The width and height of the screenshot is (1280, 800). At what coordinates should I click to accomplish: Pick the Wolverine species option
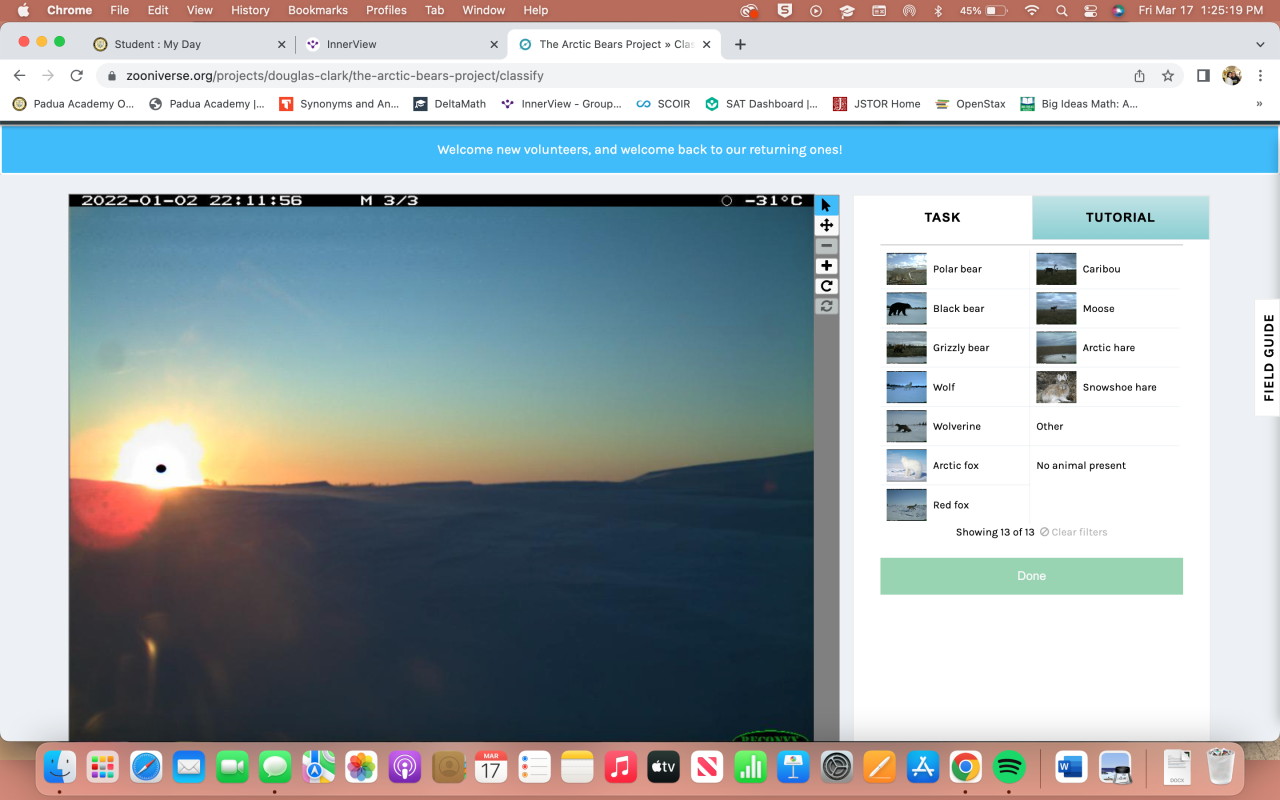point(956,426)
